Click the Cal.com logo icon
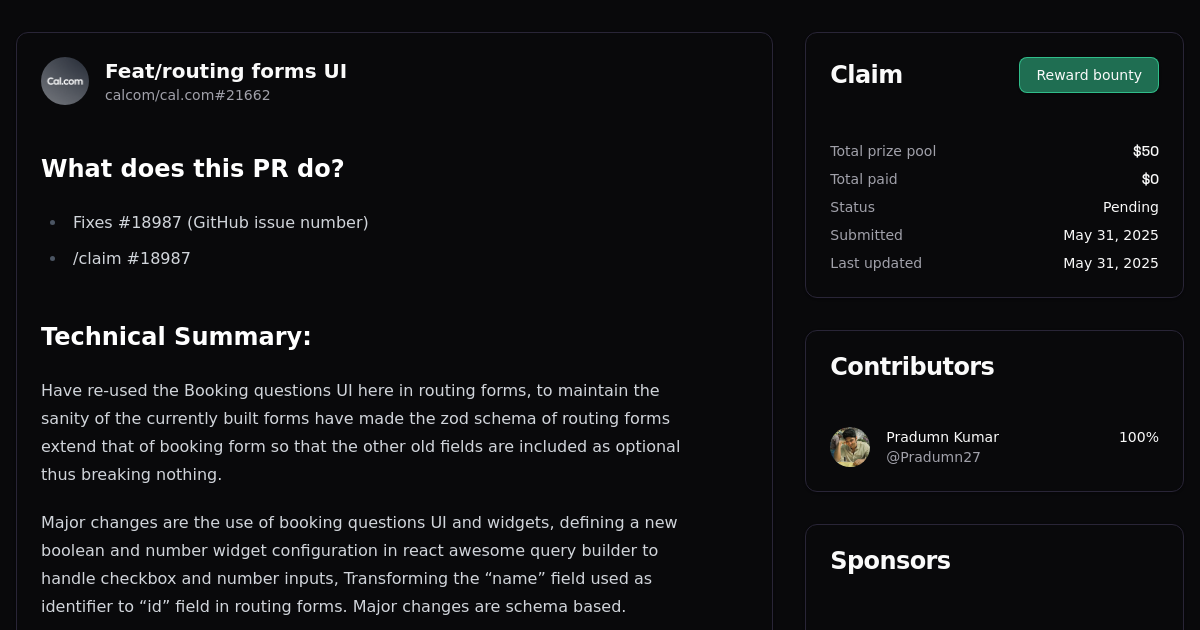Image resolution: width=1200 pixels, height=630 pixels. point(64,80)
